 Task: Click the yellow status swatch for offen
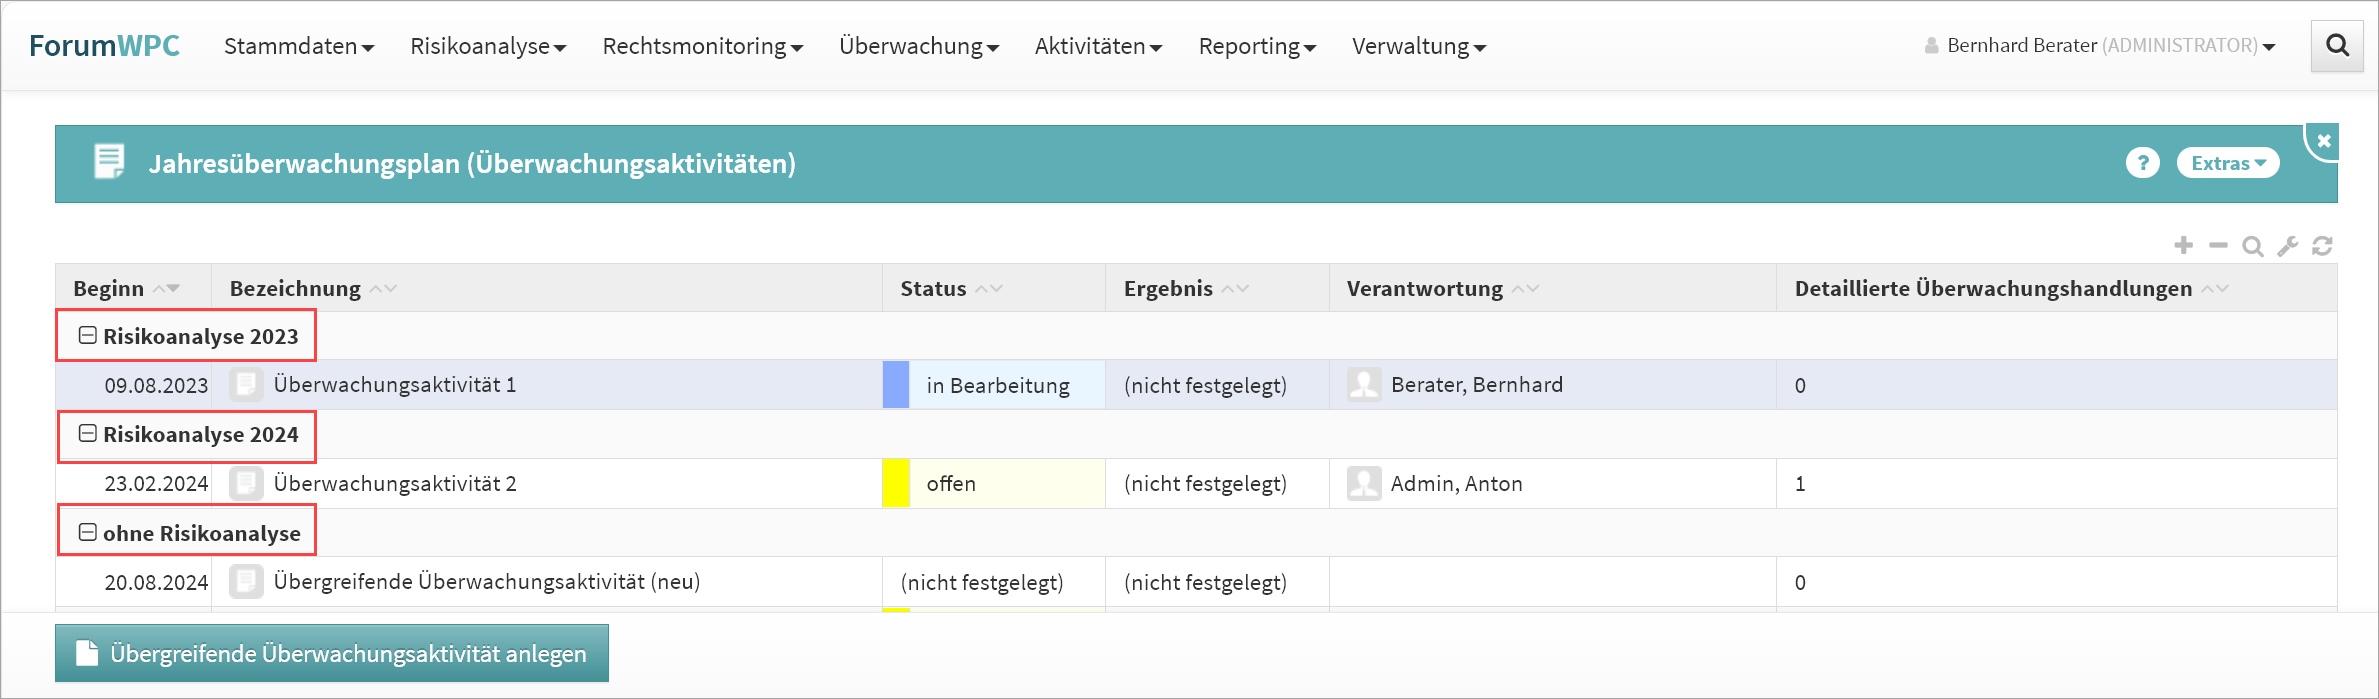pyautogui.click(x=896, y=484)
